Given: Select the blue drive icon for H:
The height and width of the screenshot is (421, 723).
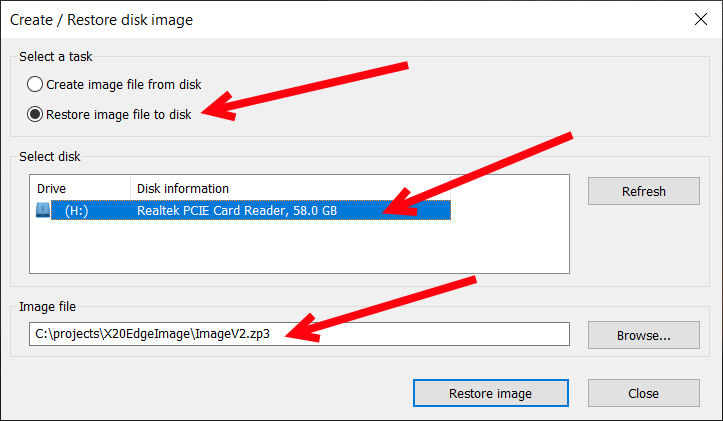Looking at the screenshot, I should pyautogui.click(x=42, y=210).
